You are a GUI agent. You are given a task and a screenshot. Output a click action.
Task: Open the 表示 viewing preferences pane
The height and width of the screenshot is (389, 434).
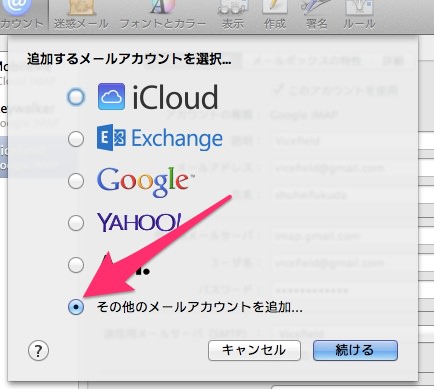point(233,15)
